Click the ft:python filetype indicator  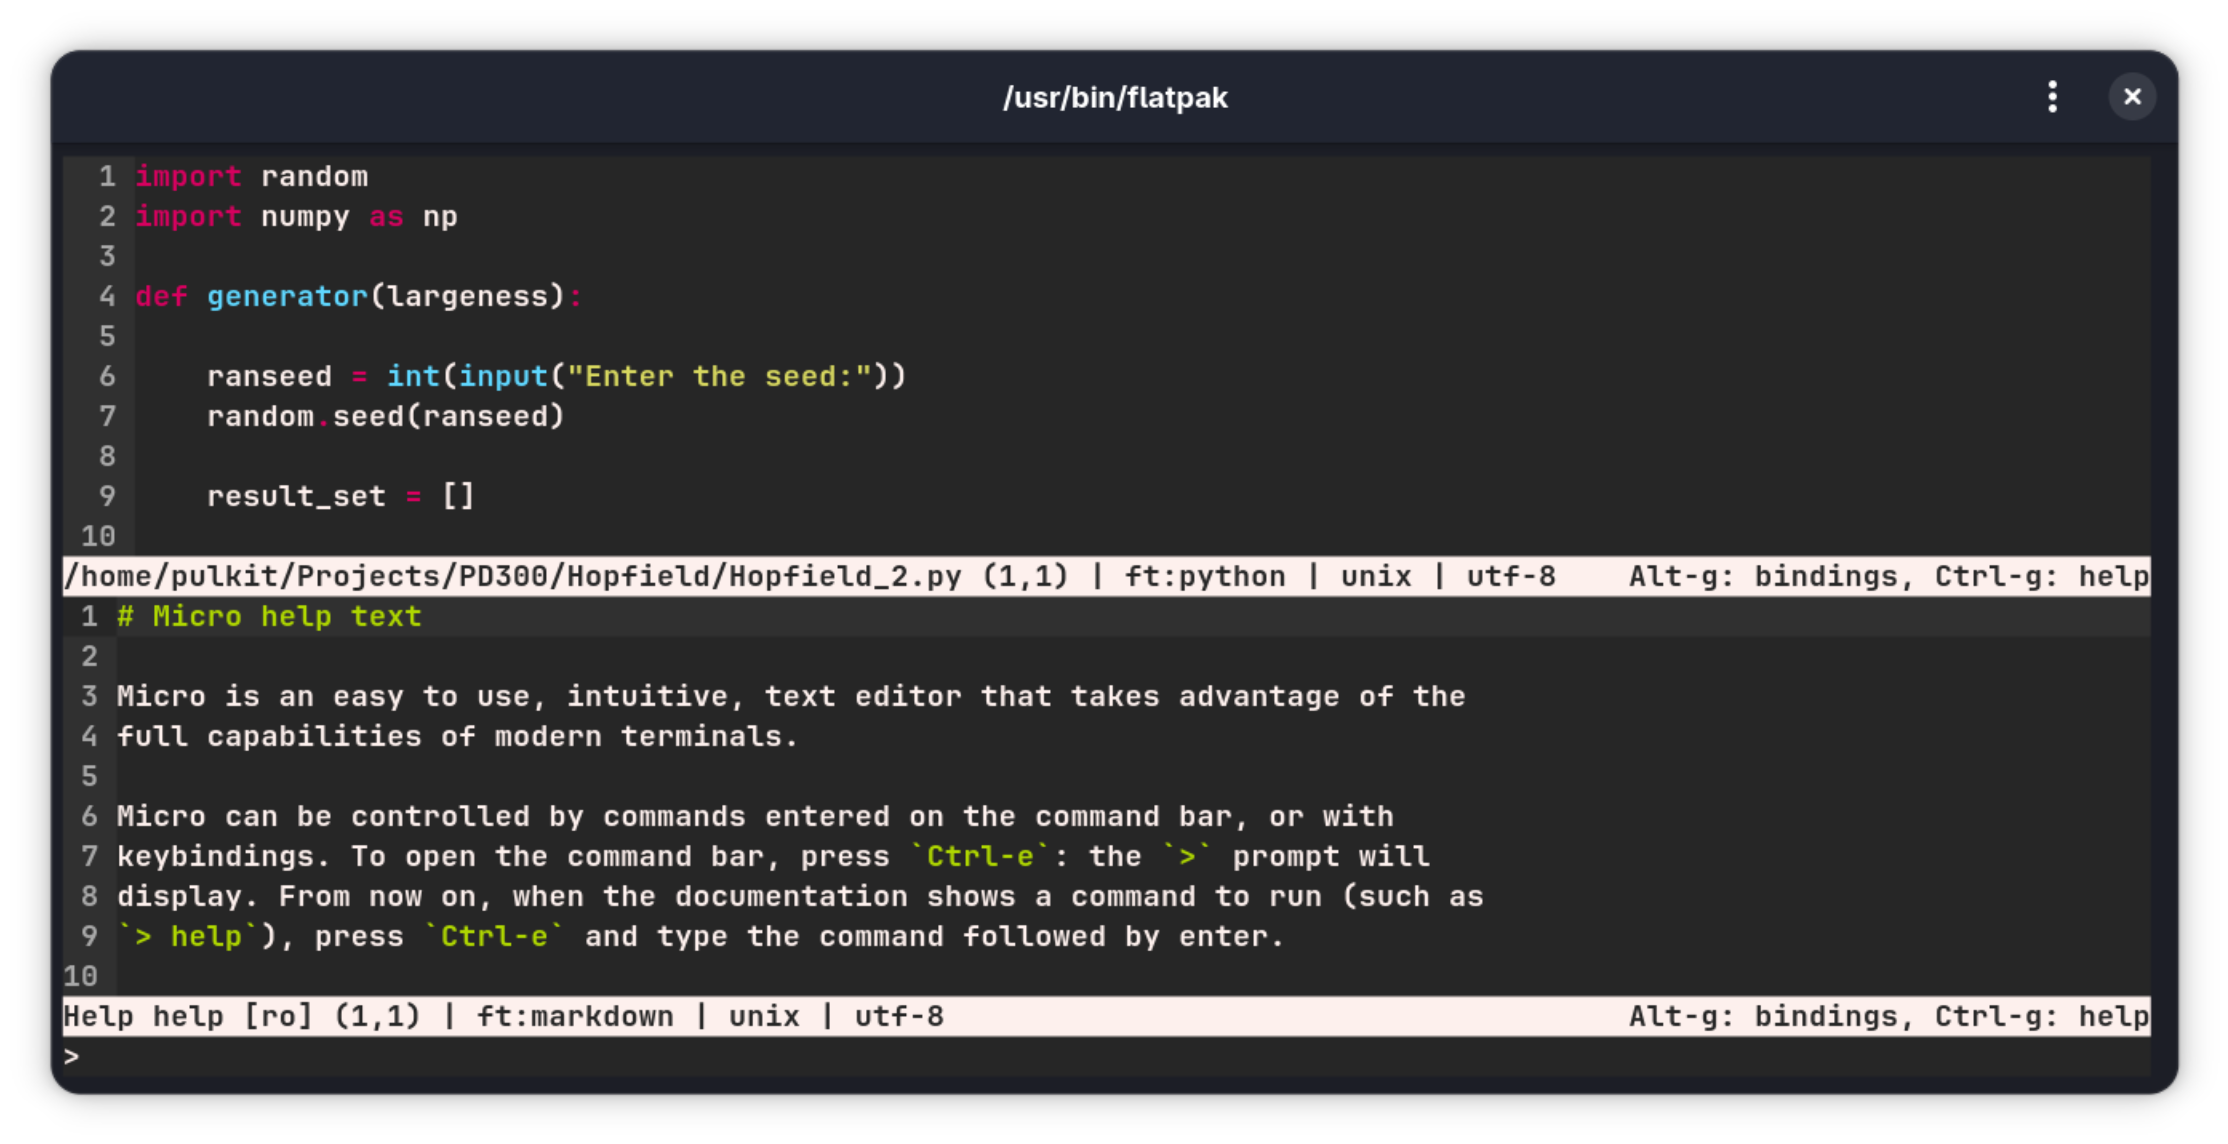1205,576
